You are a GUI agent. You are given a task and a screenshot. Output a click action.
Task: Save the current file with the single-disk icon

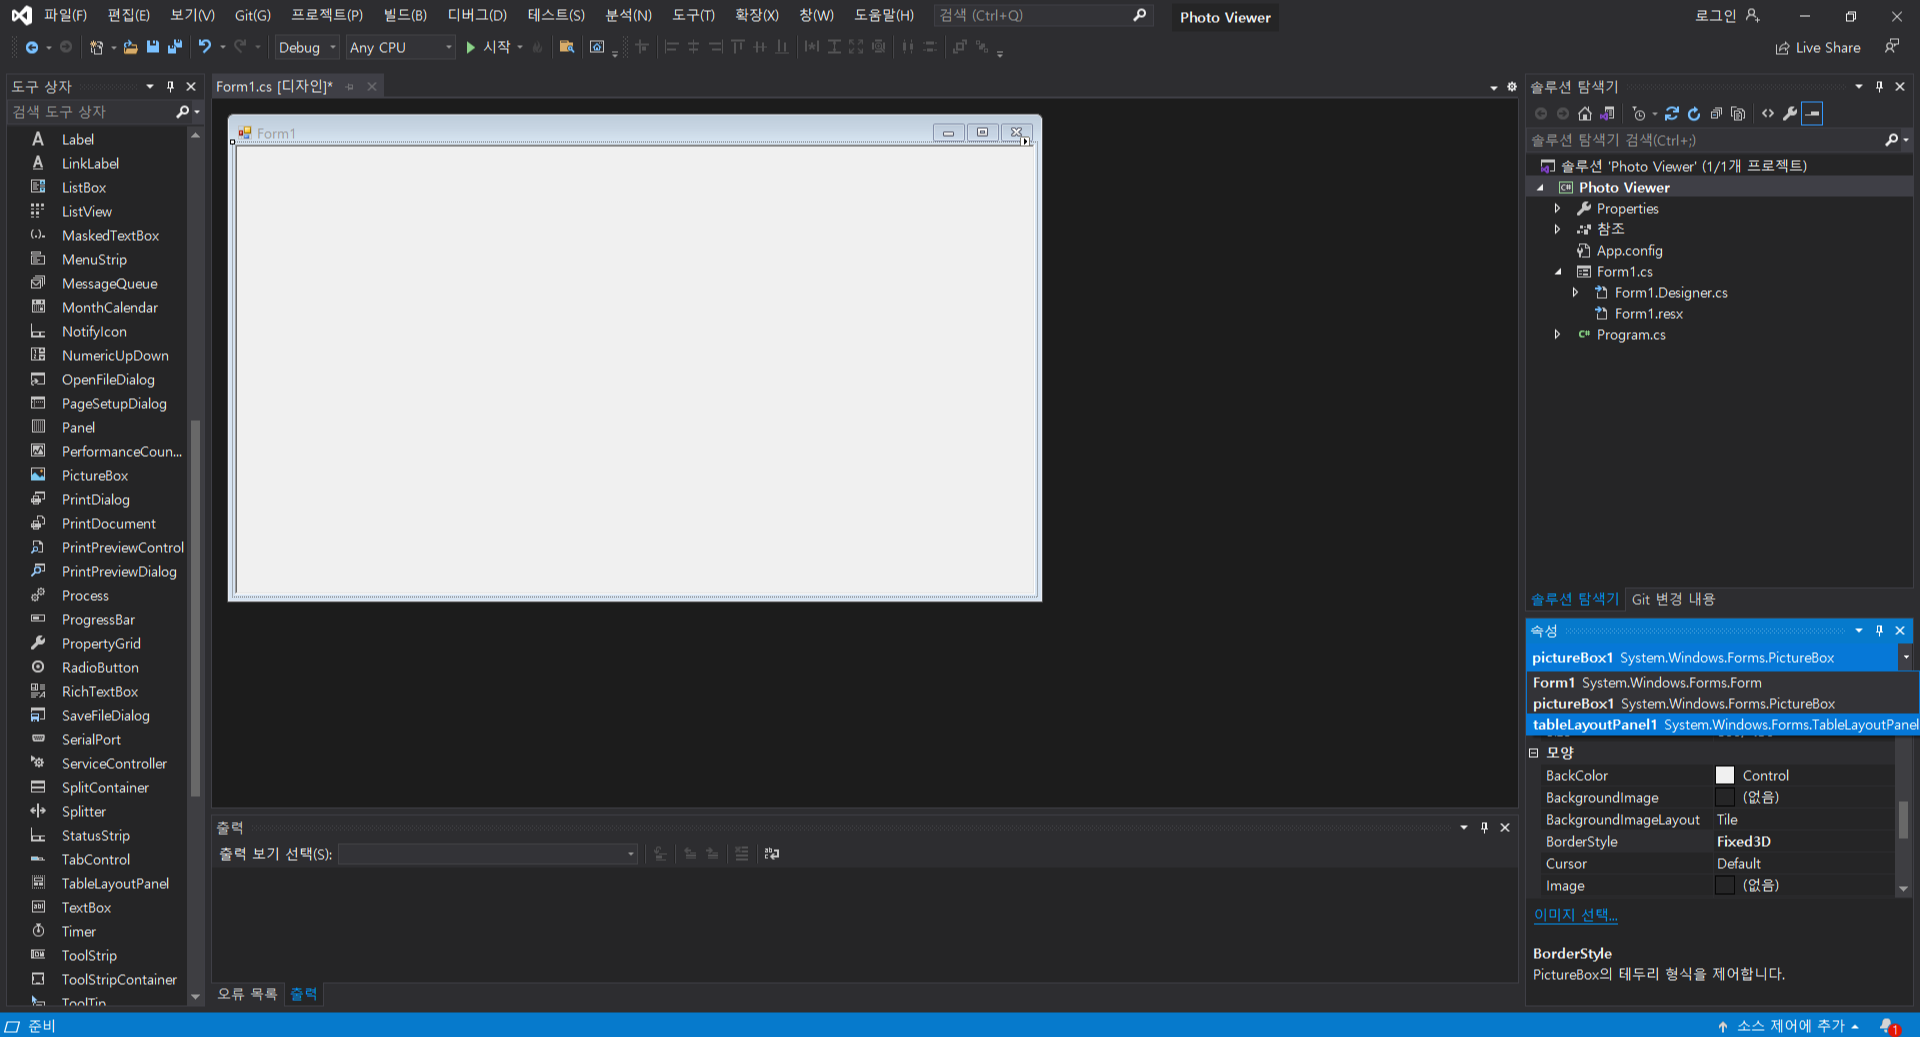(152, 47)
